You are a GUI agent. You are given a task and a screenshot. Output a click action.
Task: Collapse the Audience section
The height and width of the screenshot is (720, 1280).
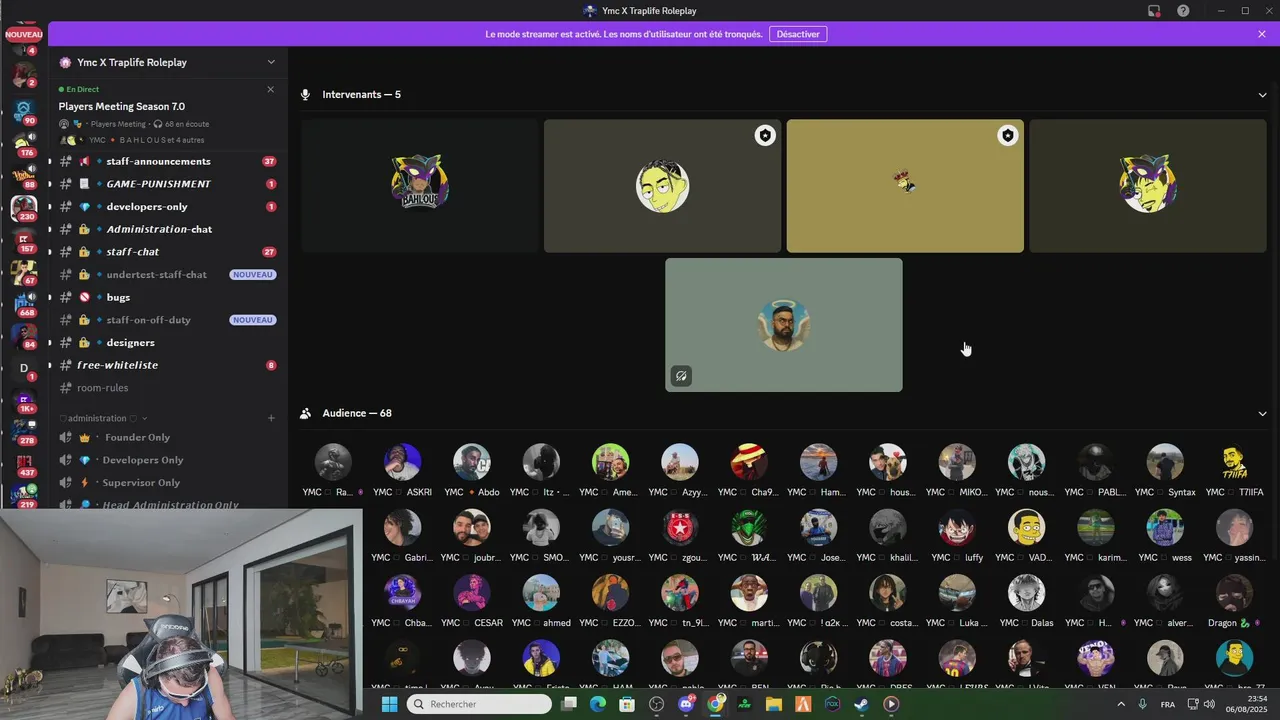(x=1262, y=413)
